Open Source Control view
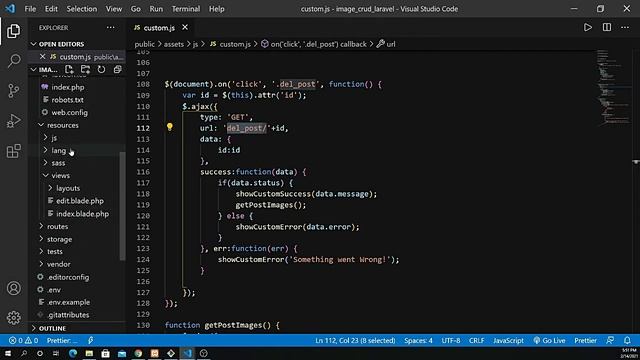640x360 pixels. click(13, 91)
